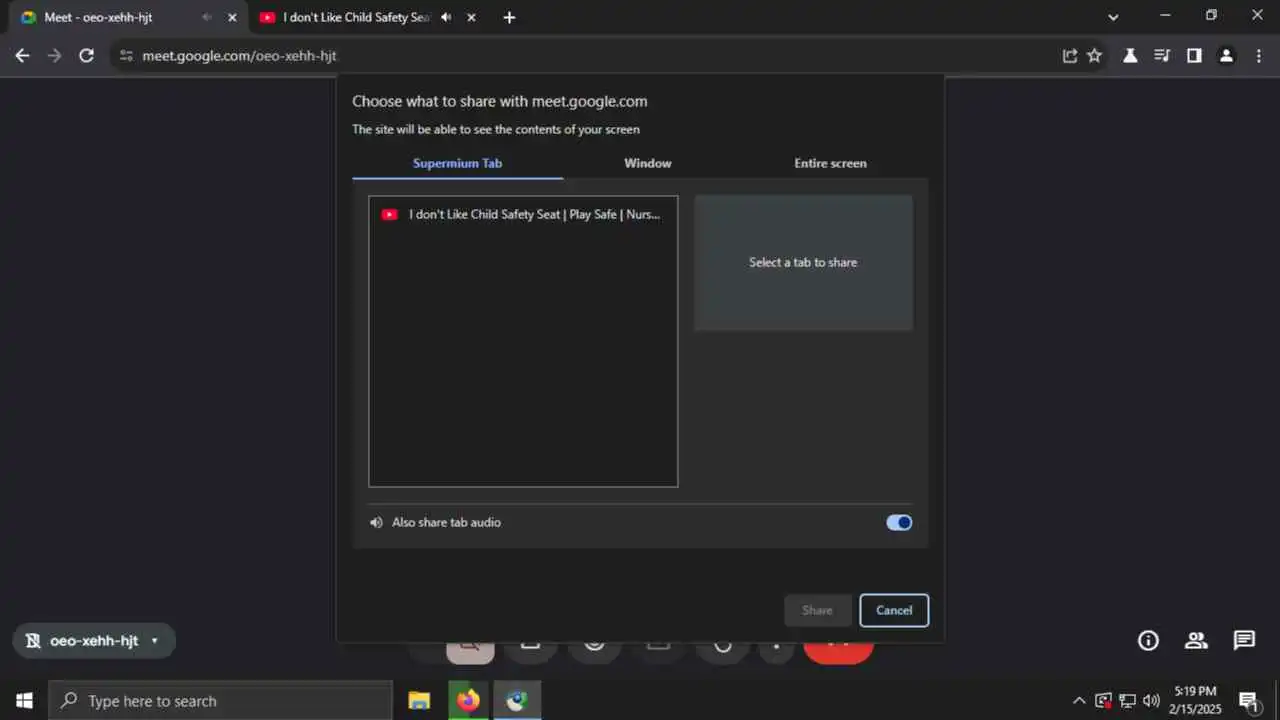Screen dimensions: 1280x720
Task: Open the browser profile avatar
Action: [x=1226, y=56]
